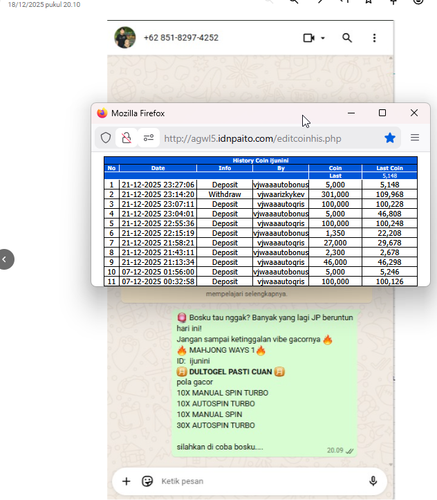Image resolution: width=437 pixels, height=500 pixels.
Task: Open emoji sticker picker
Action: click(x=147, y=481)
